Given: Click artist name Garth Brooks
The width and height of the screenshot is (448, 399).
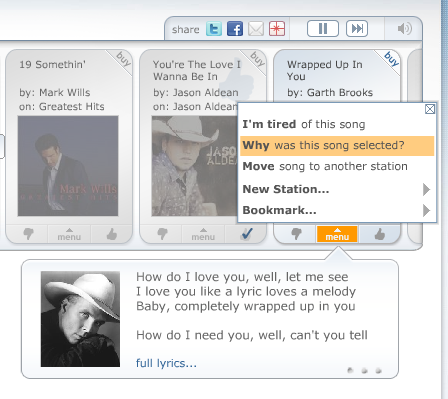Looking at the screenshot, I should [x=340, y=92].
